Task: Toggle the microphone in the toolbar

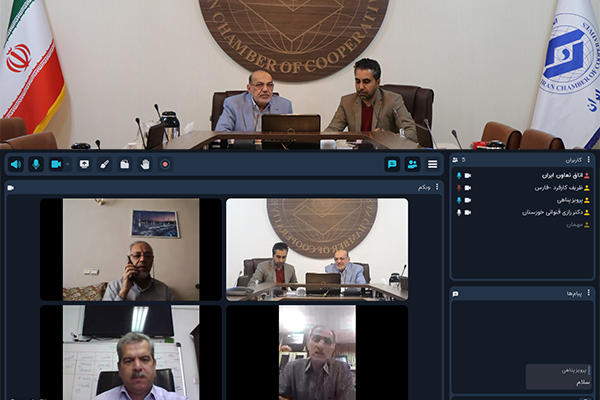Action: coord(36,164)
